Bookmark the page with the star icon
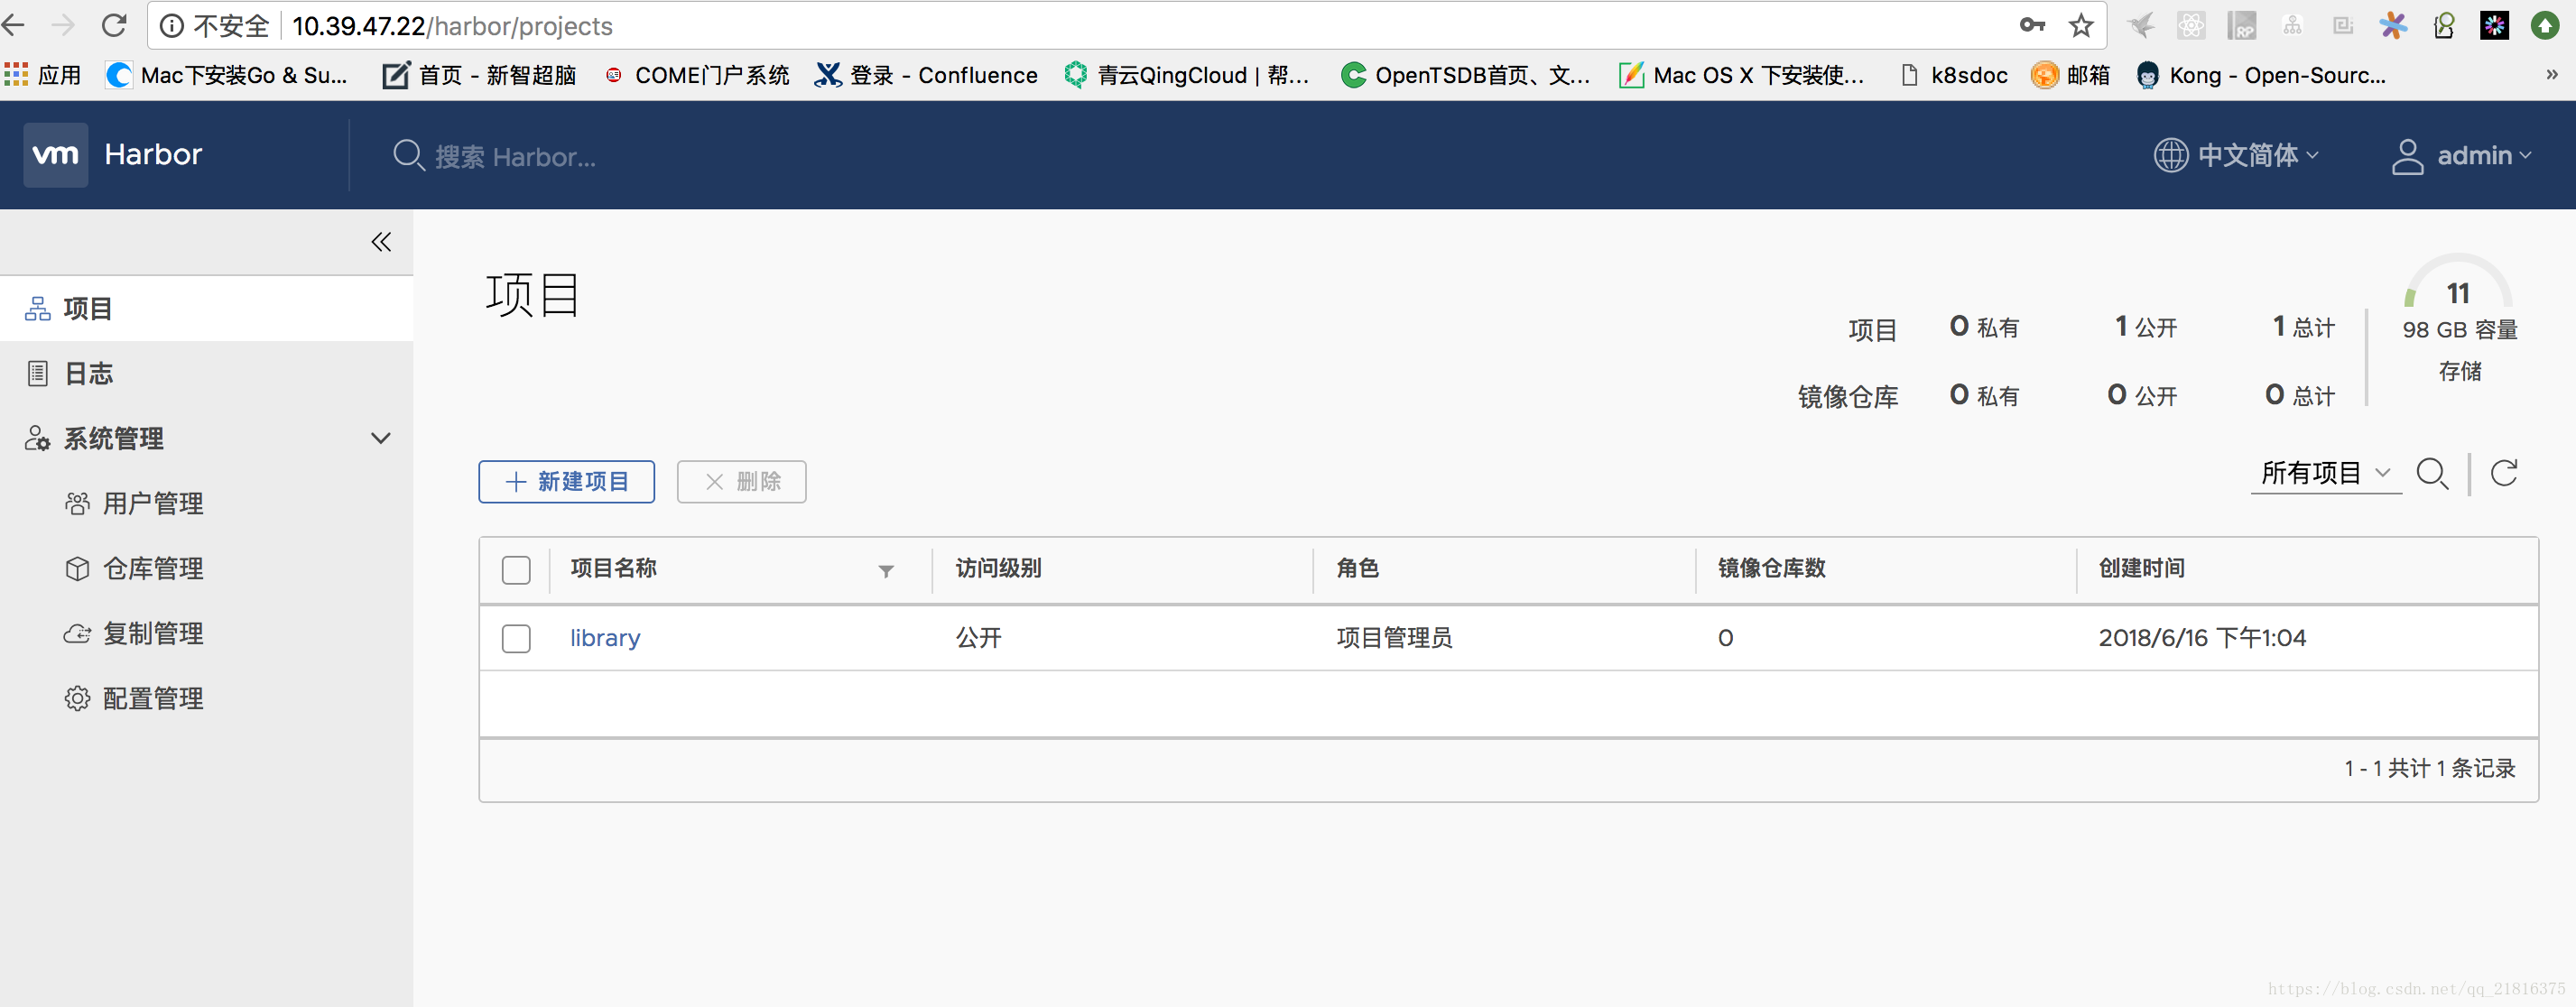Image resolution: width=2576 pixels, height=1007 pixels. pyautogui.click(x=2081, y=26)
